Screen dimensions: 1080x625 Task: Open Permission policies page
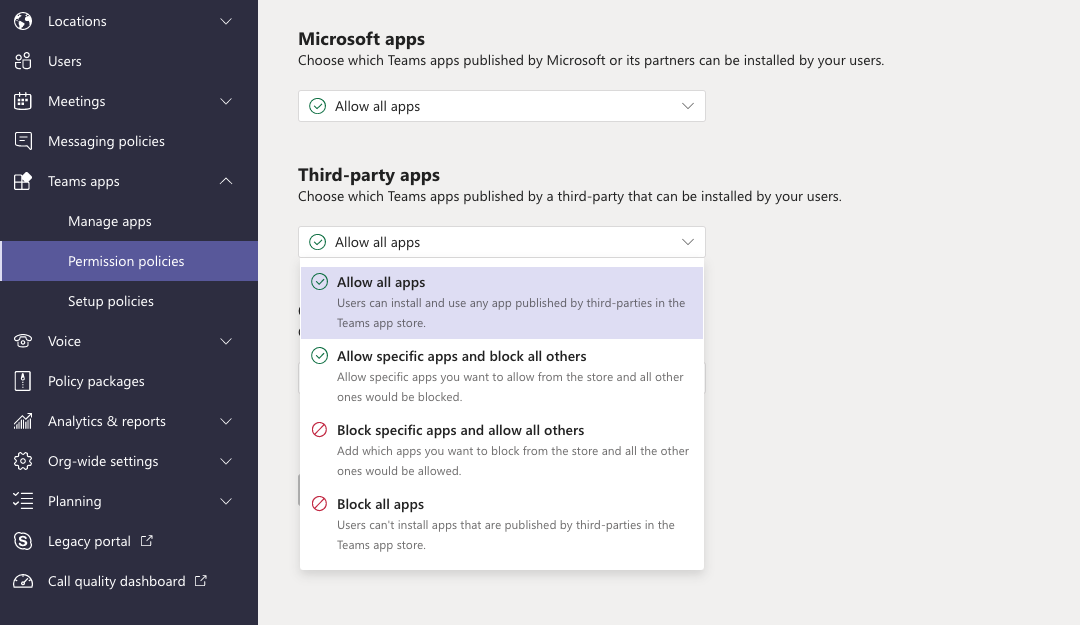click(x=129, y=261)
